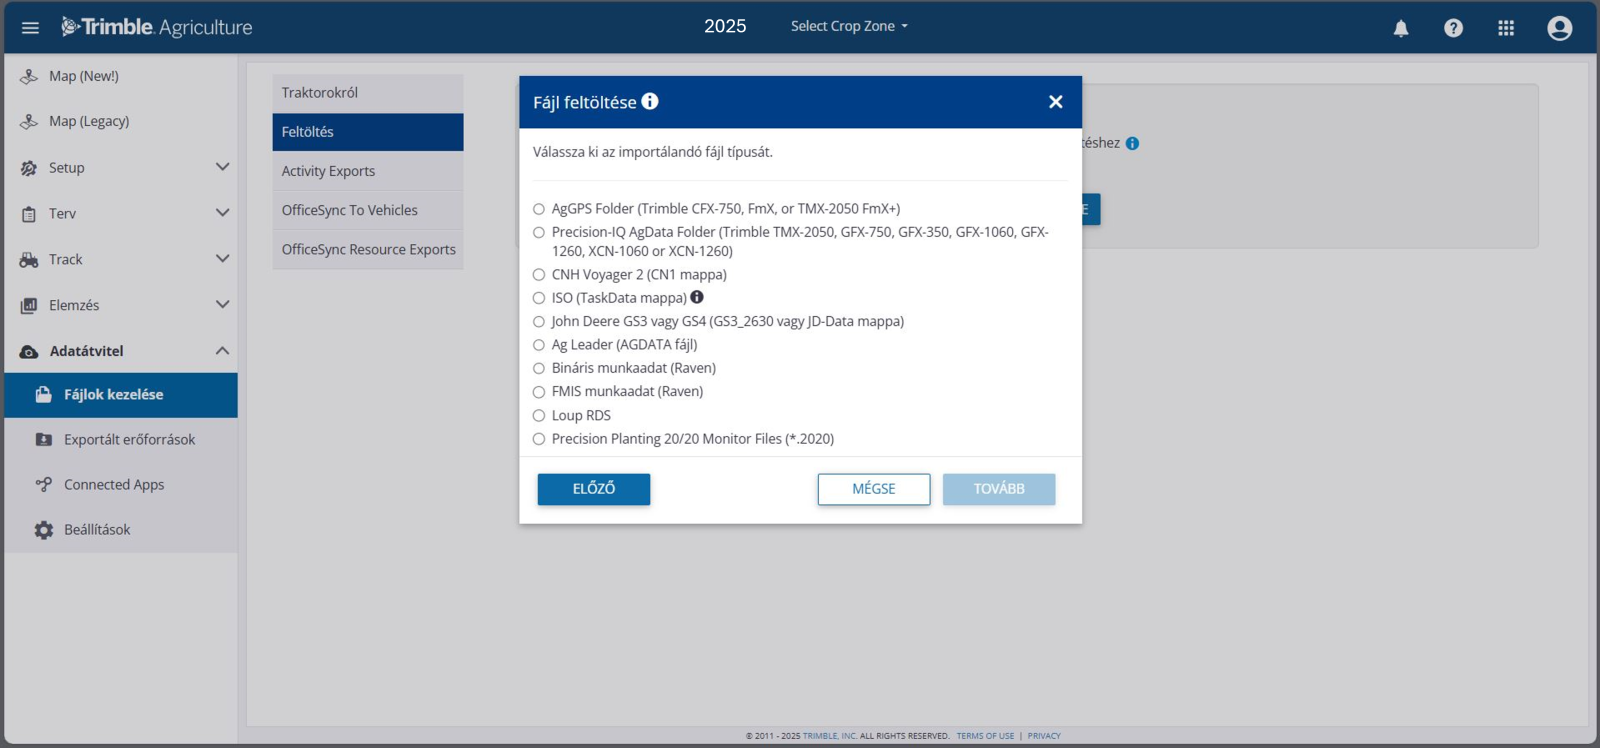Select ISO (TaskData mappa) radio option

(539, 298)
